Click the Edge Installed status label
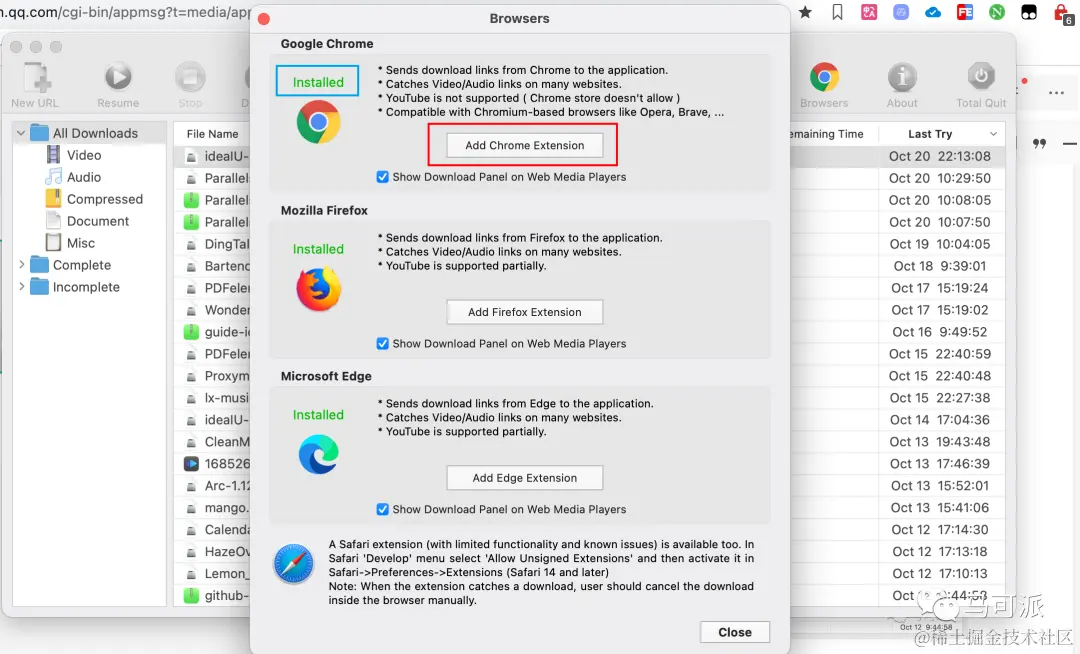The height and width of the screenshot is (654, 1080). 318,415
